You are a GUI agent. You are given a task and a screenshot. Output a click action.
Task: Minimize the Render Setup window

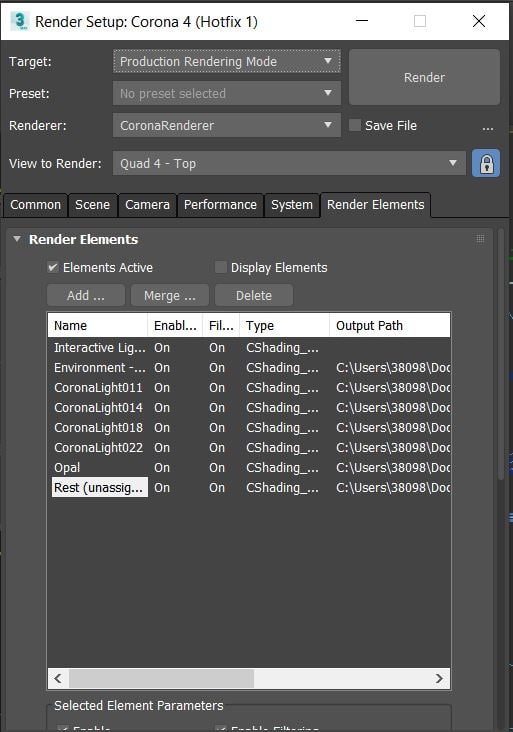(x=362, y=21)
